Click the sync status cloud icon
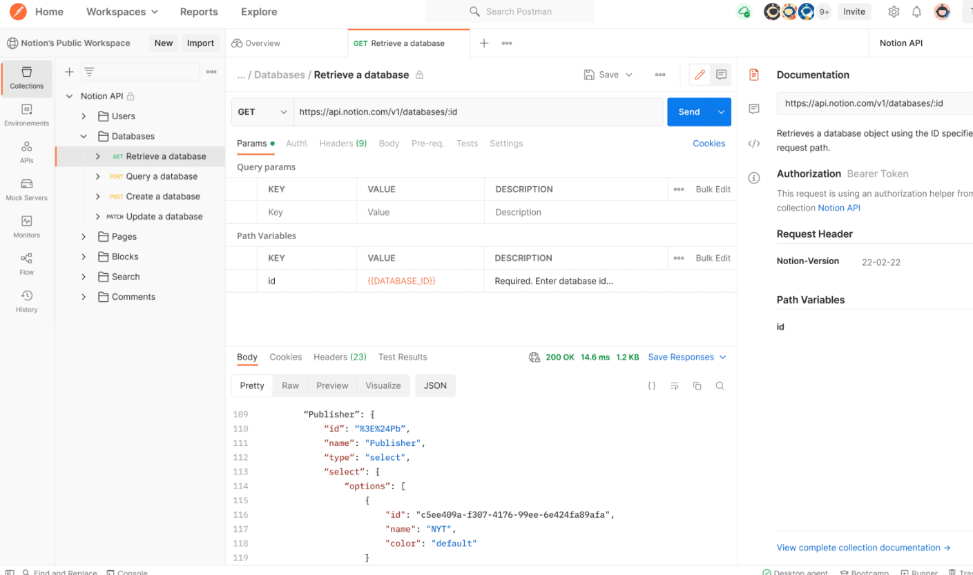 (x=743, y=11)
